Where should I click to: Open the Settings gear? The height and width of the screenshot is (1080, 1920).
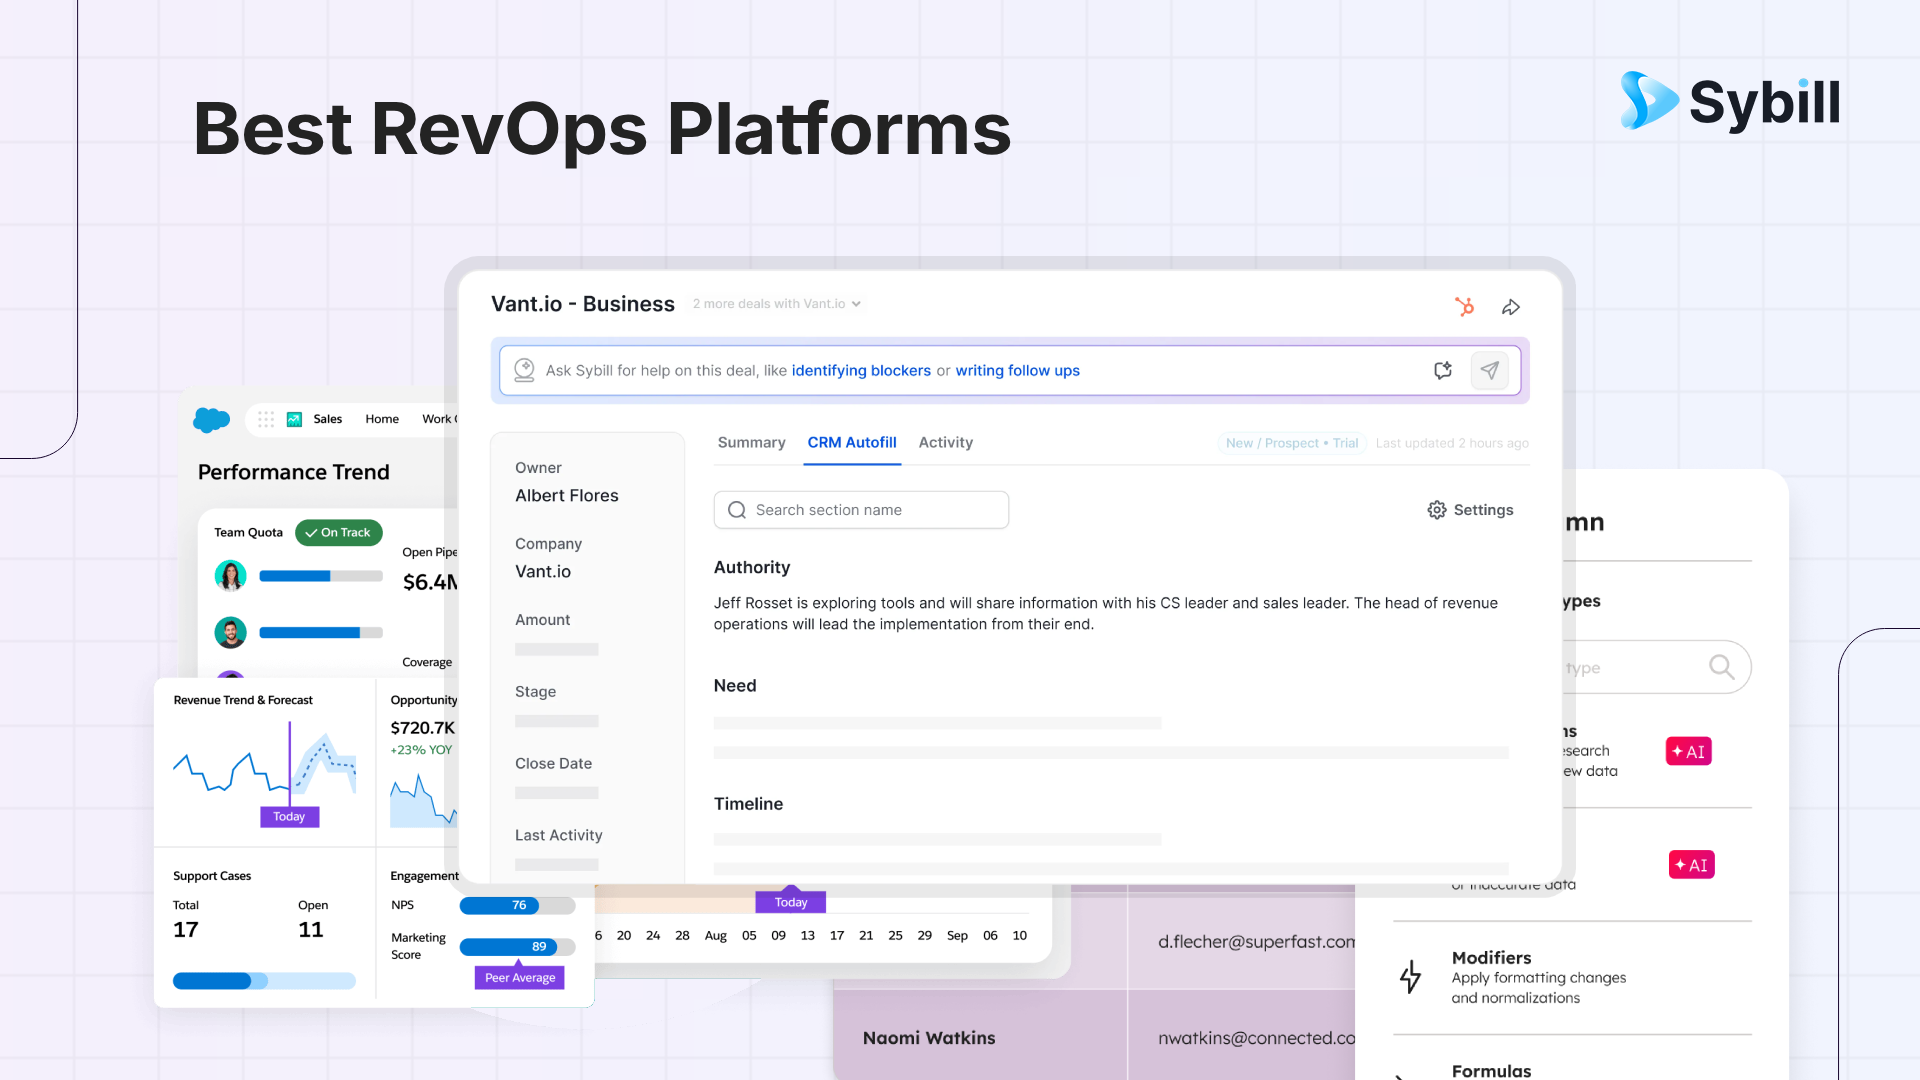[x=1437, y=510]
